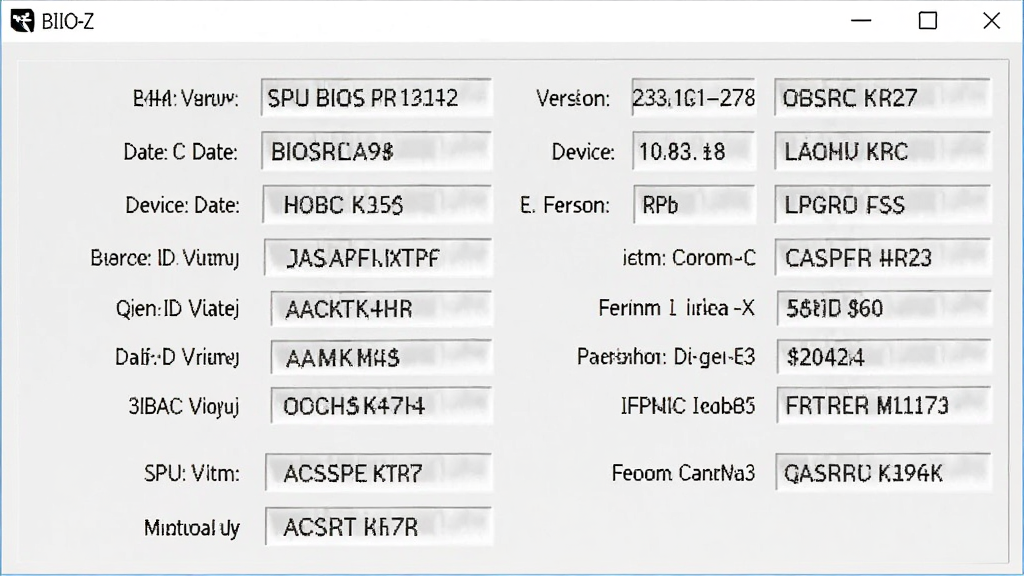This screenshot has width=1024, height=576.
Task: Click the BIIO-Z app icon in title bar
Action: [22, 21]
